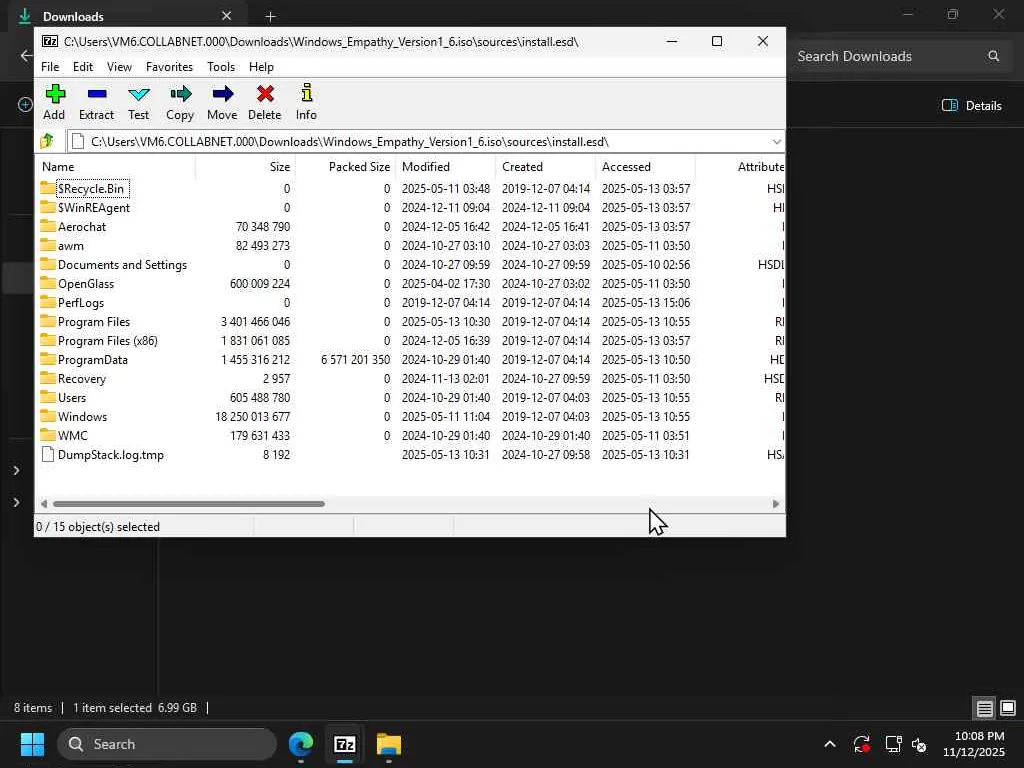Click the Extract toolbar icon
The height and width of the screenshot is (768, 1024).
[97, 94]
